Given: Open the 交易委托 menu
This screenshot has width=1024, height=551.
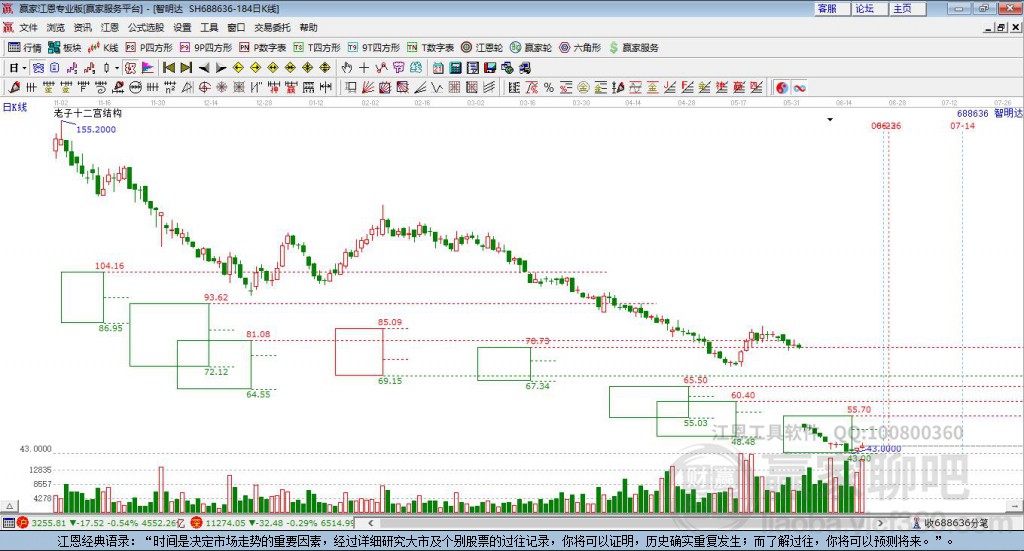Looking at the screenshot, I should (272, 27).
